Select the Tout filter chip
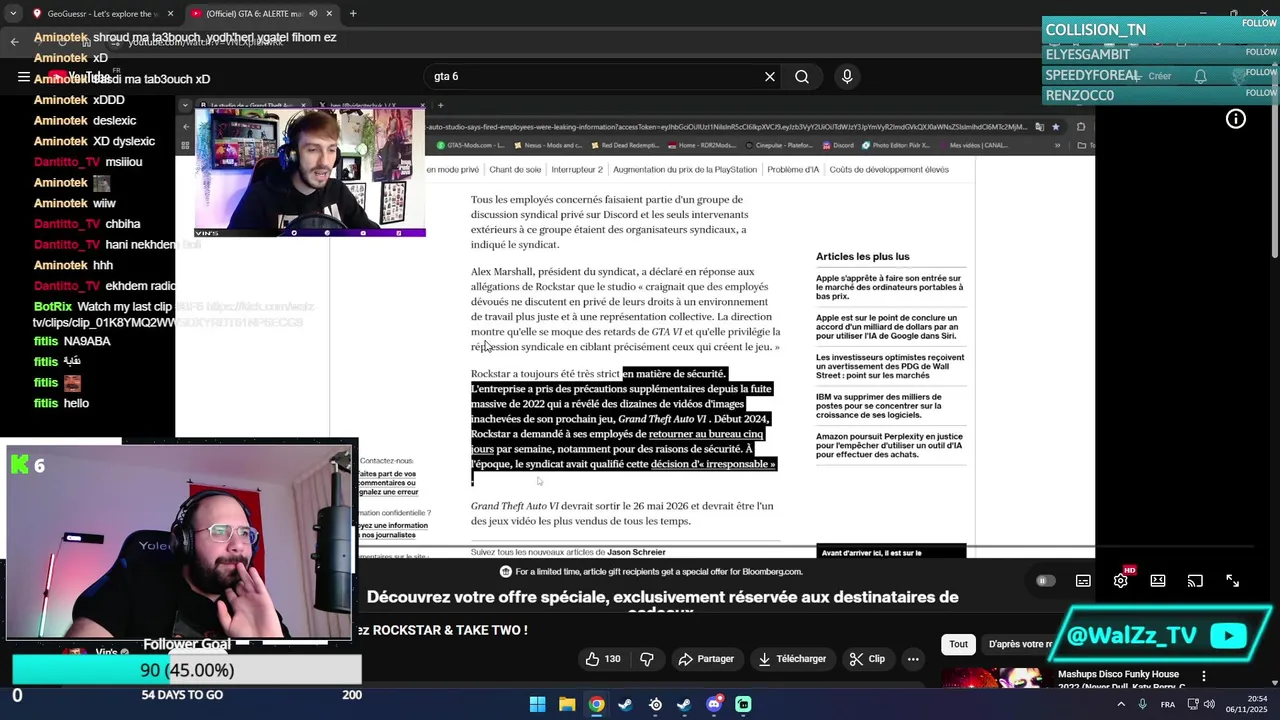The width and height of the screenshot is (1280, 720). [958, 644]
